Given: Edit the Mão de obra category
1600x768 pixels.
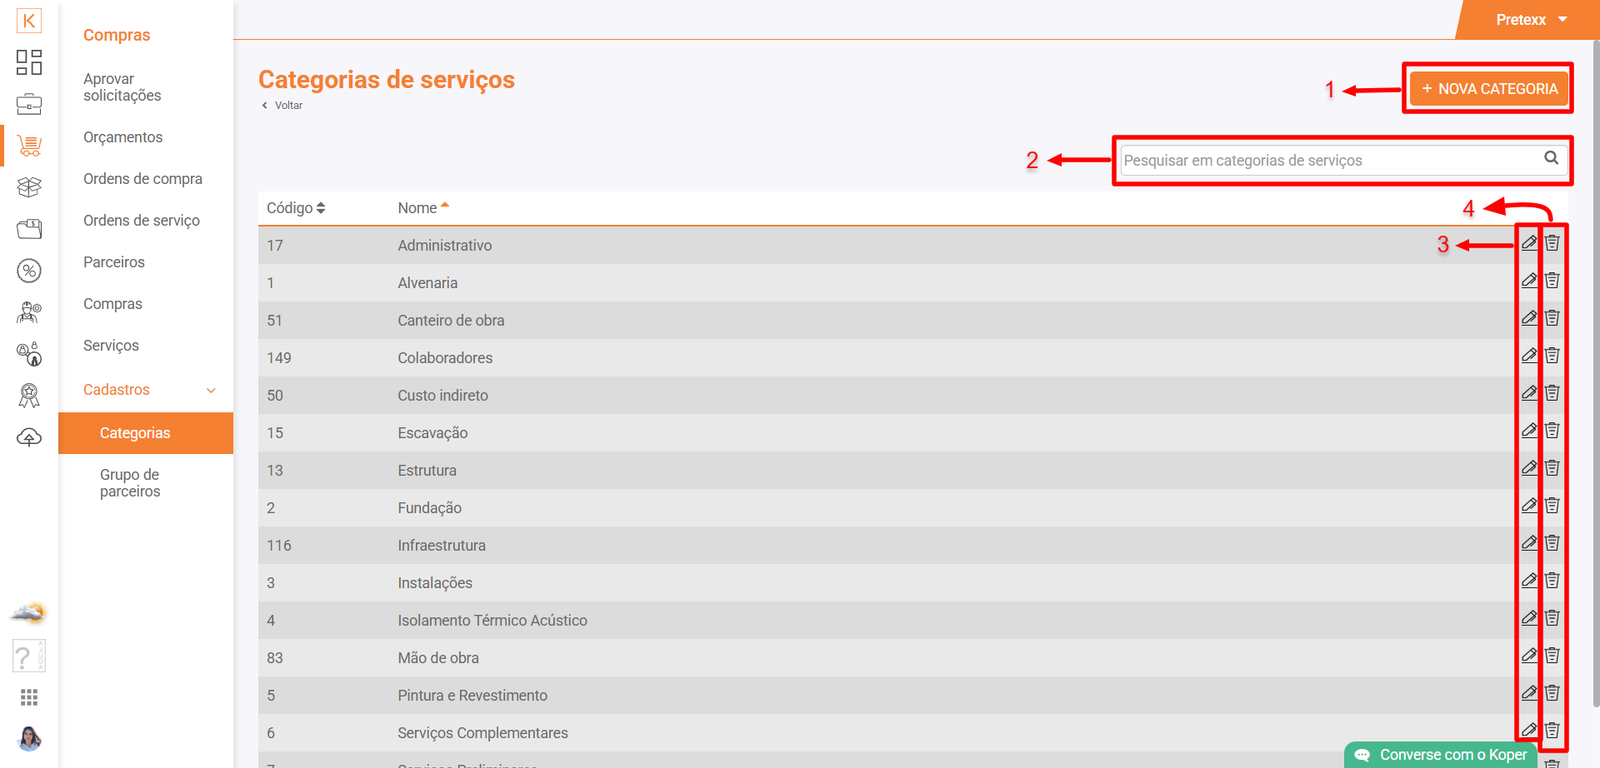Looking at the screenshot, I should pos(1529,656).
